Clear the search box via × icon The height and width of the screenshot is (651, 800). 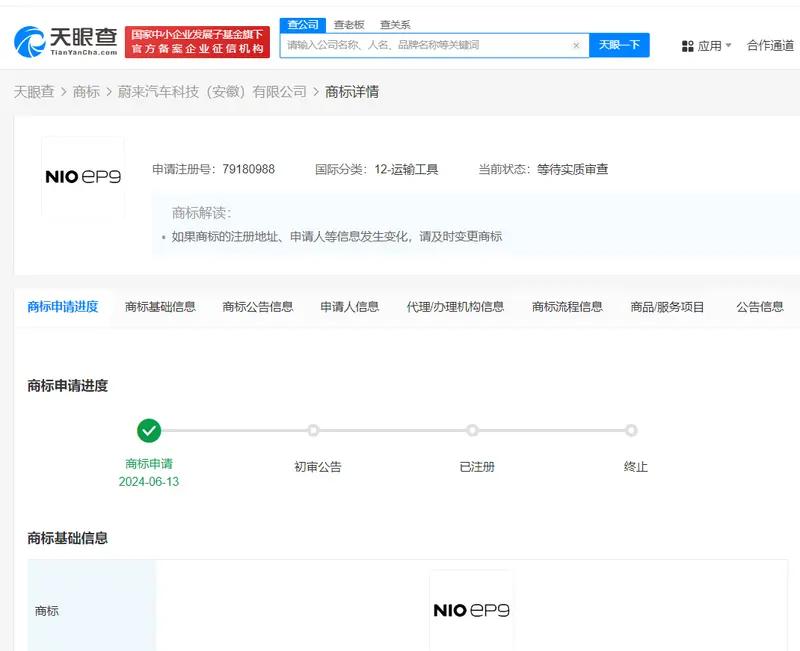(576, 46)
